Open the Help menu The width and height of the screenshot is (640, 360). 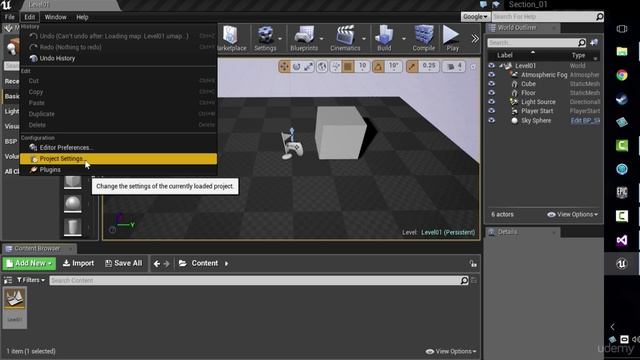(x=82, y=17)
